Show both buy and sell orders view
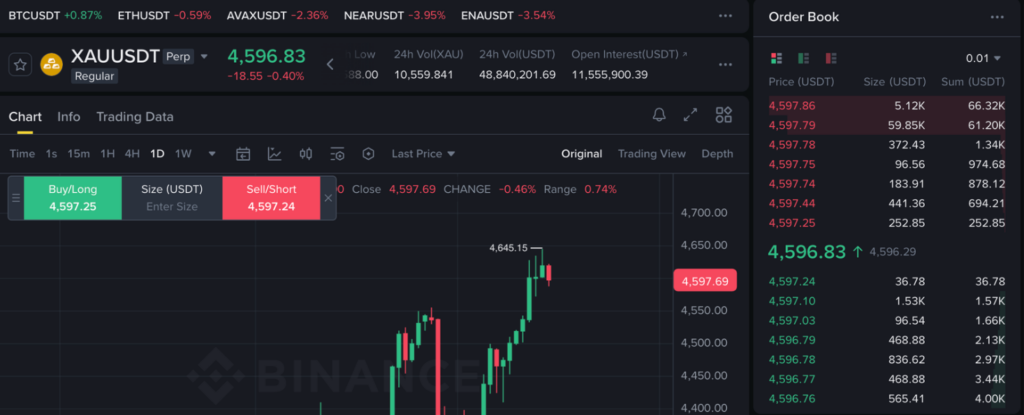The image size is (1024, 415). pyautogui.click(x=777, y=58)
